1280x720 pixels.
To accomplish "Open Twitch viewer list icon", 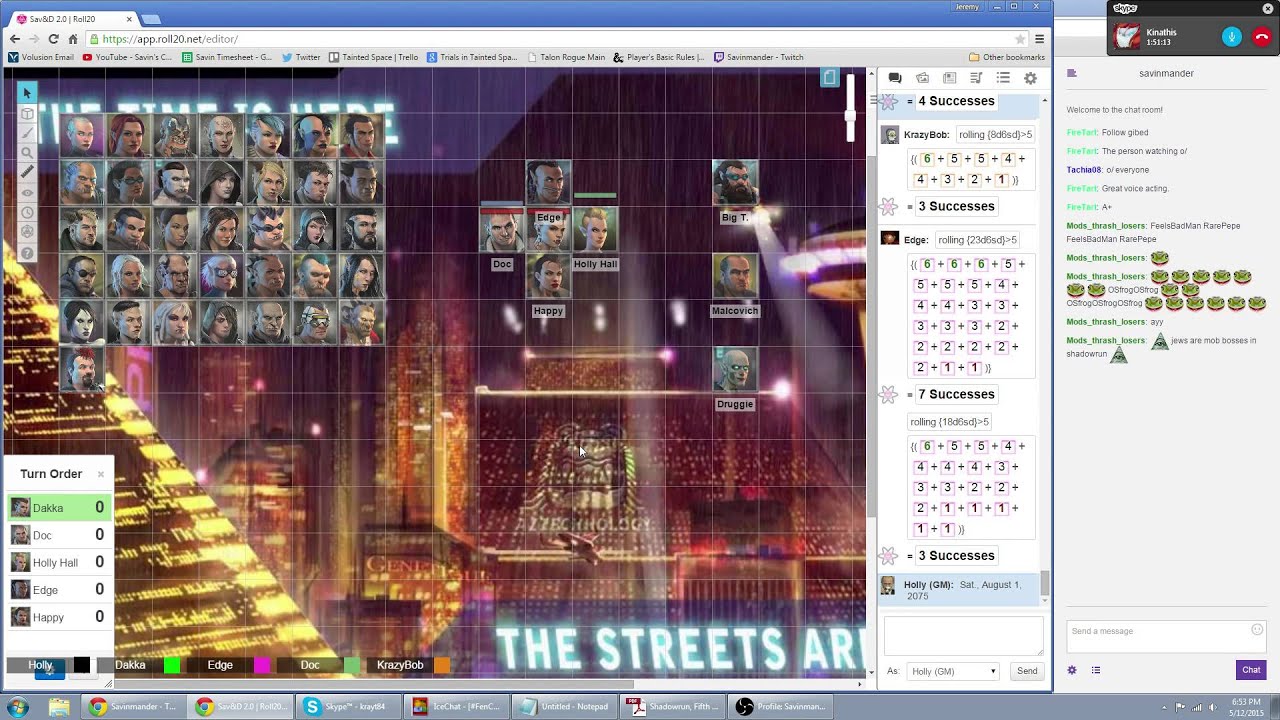I will pos(1096,670).
